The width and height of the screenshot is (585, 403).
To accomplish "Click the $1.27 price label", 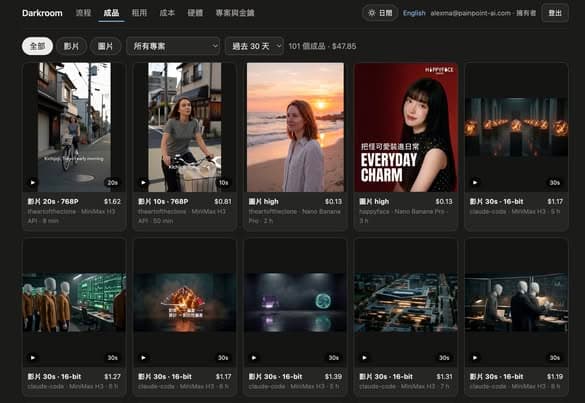I will tap(112, 377).
